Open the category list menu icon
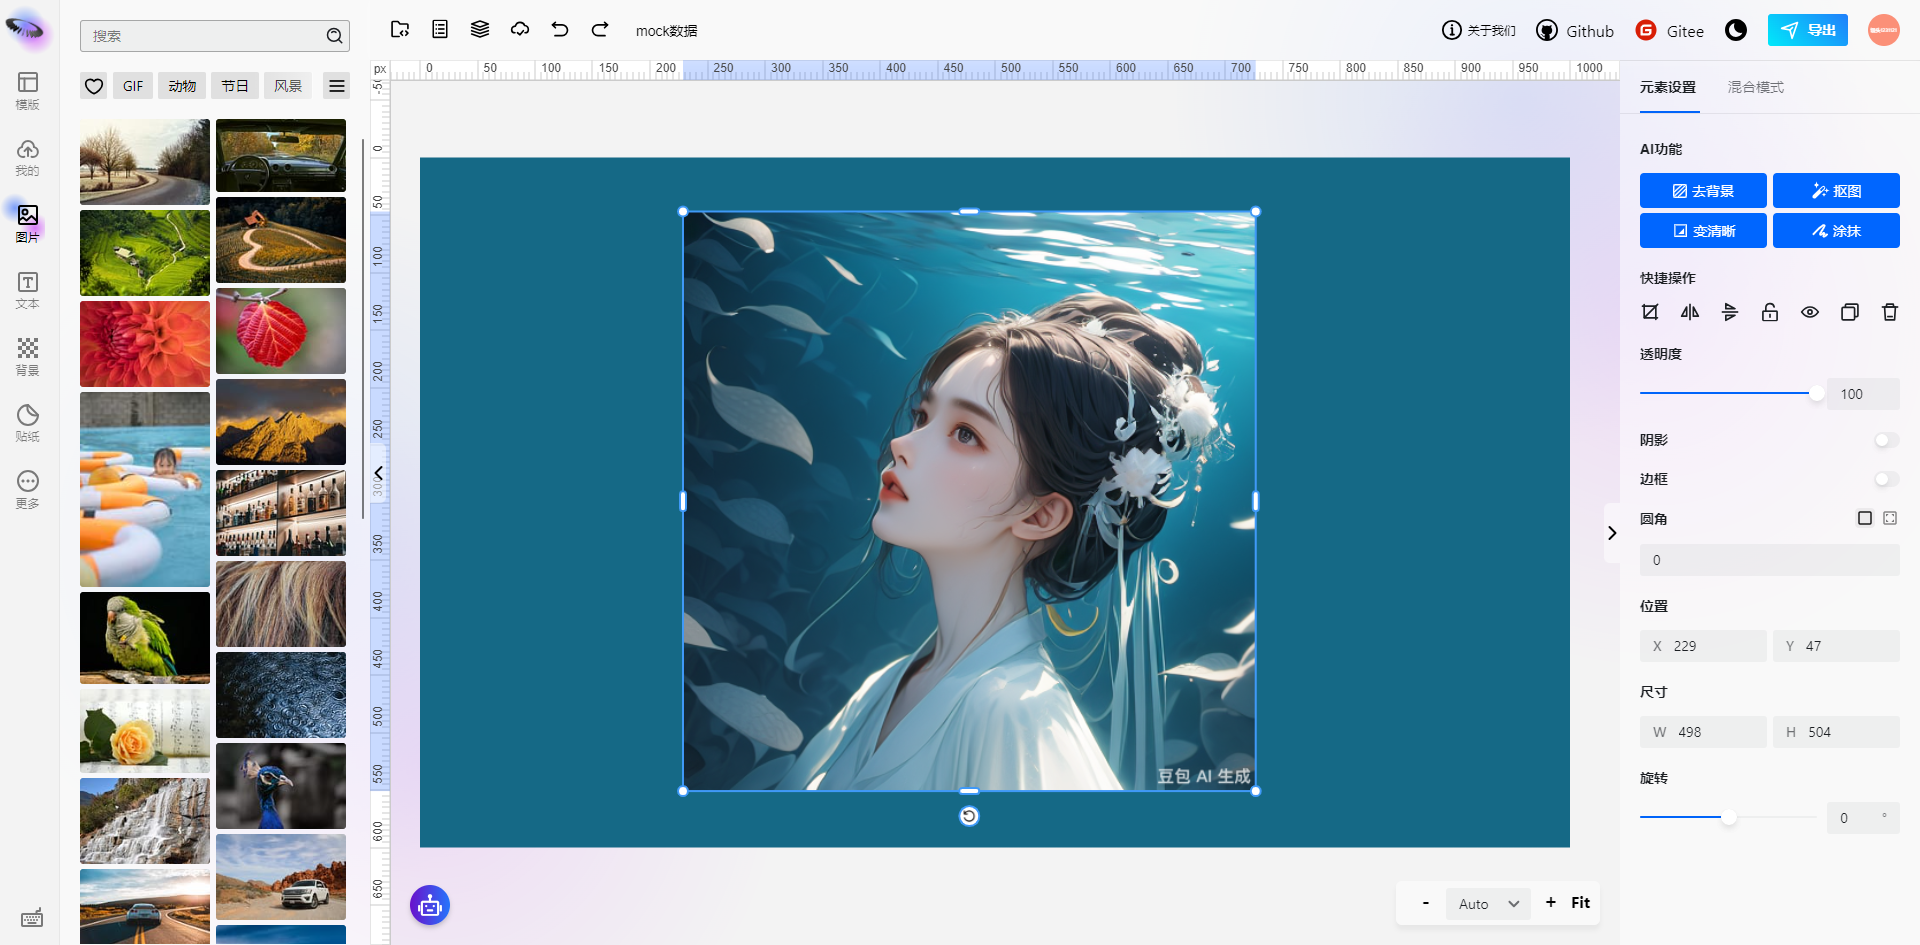Viewport: 1920px width, 945px height. 337,86
